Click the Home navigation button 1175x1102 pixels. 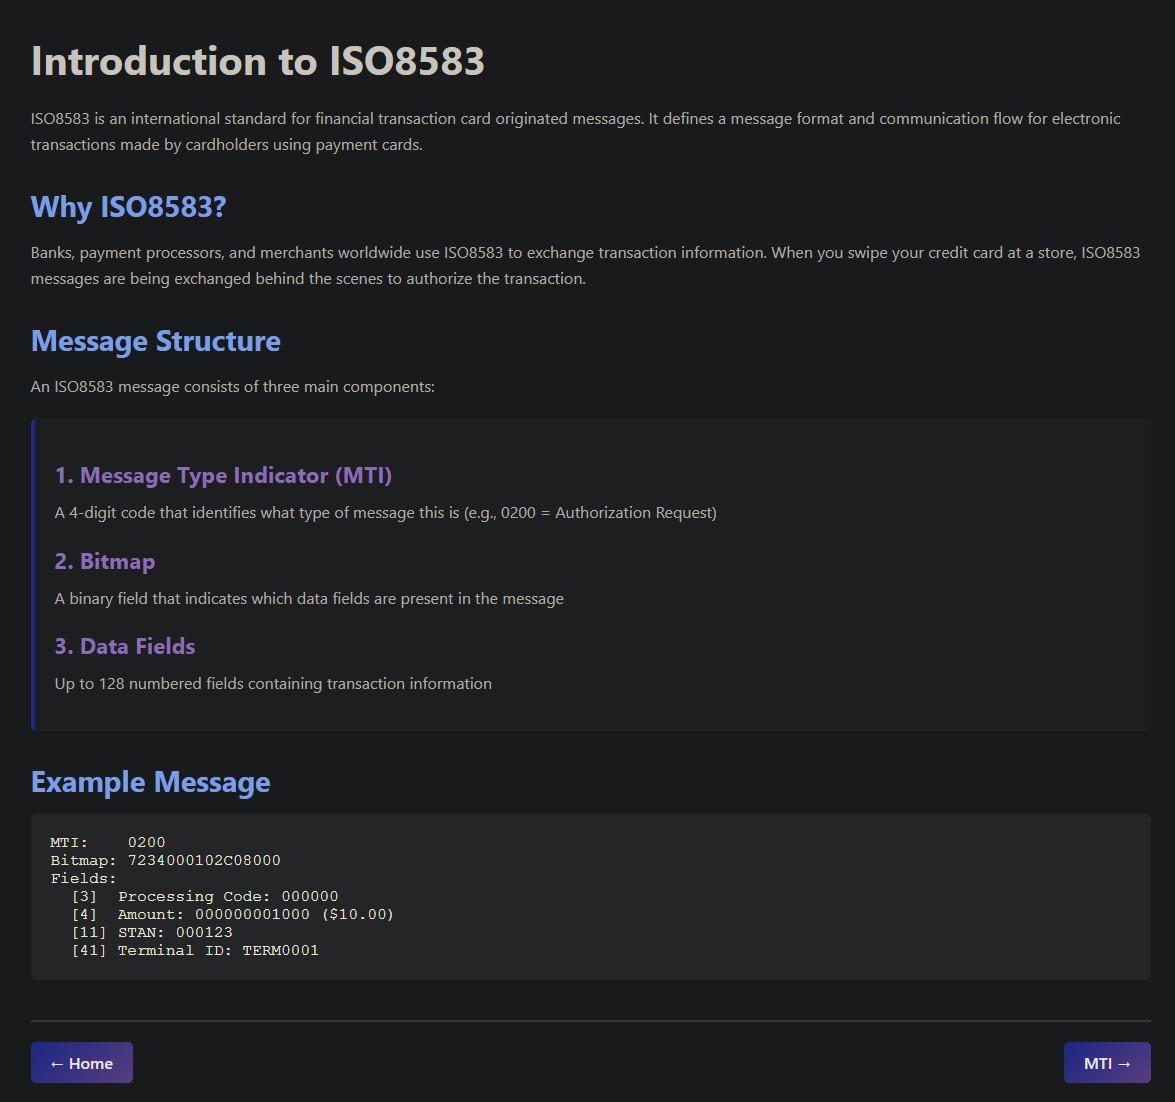81,1062
